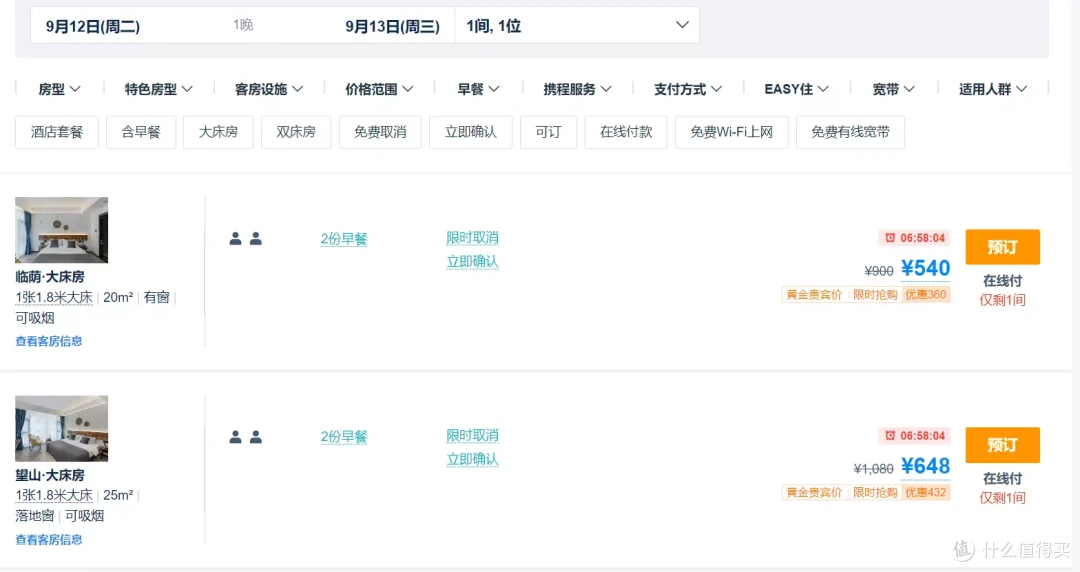Click 黄金贵宾价 tag on the ¥648 room

(814, 493)
